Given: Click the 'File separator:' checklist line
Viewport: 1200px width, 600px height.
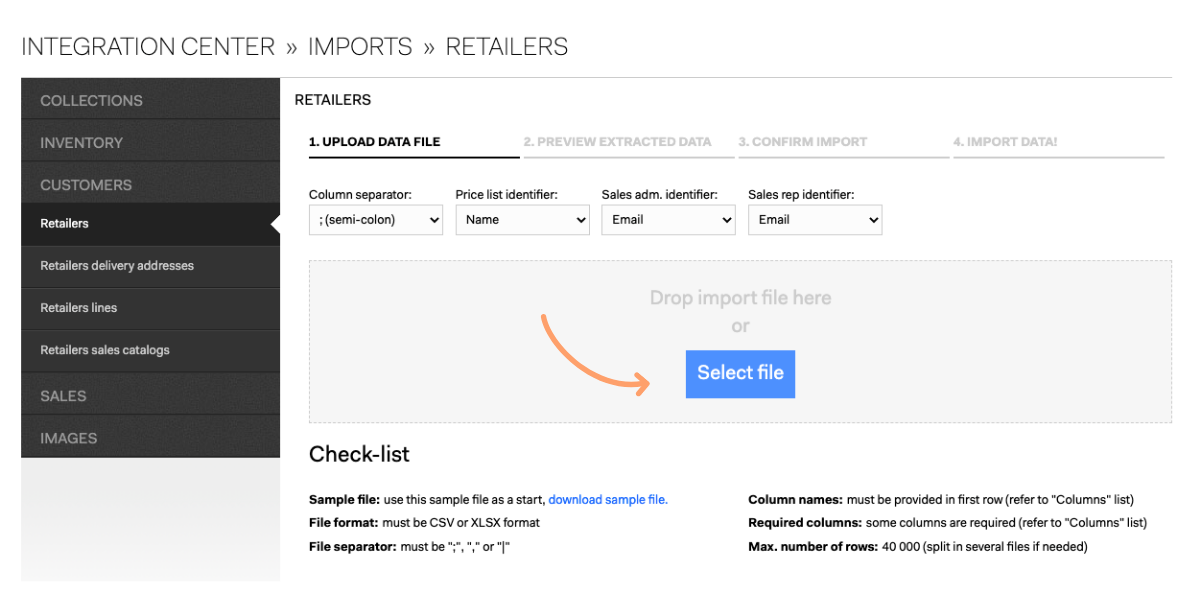Looking at the screenshot, I should [409, 547].
